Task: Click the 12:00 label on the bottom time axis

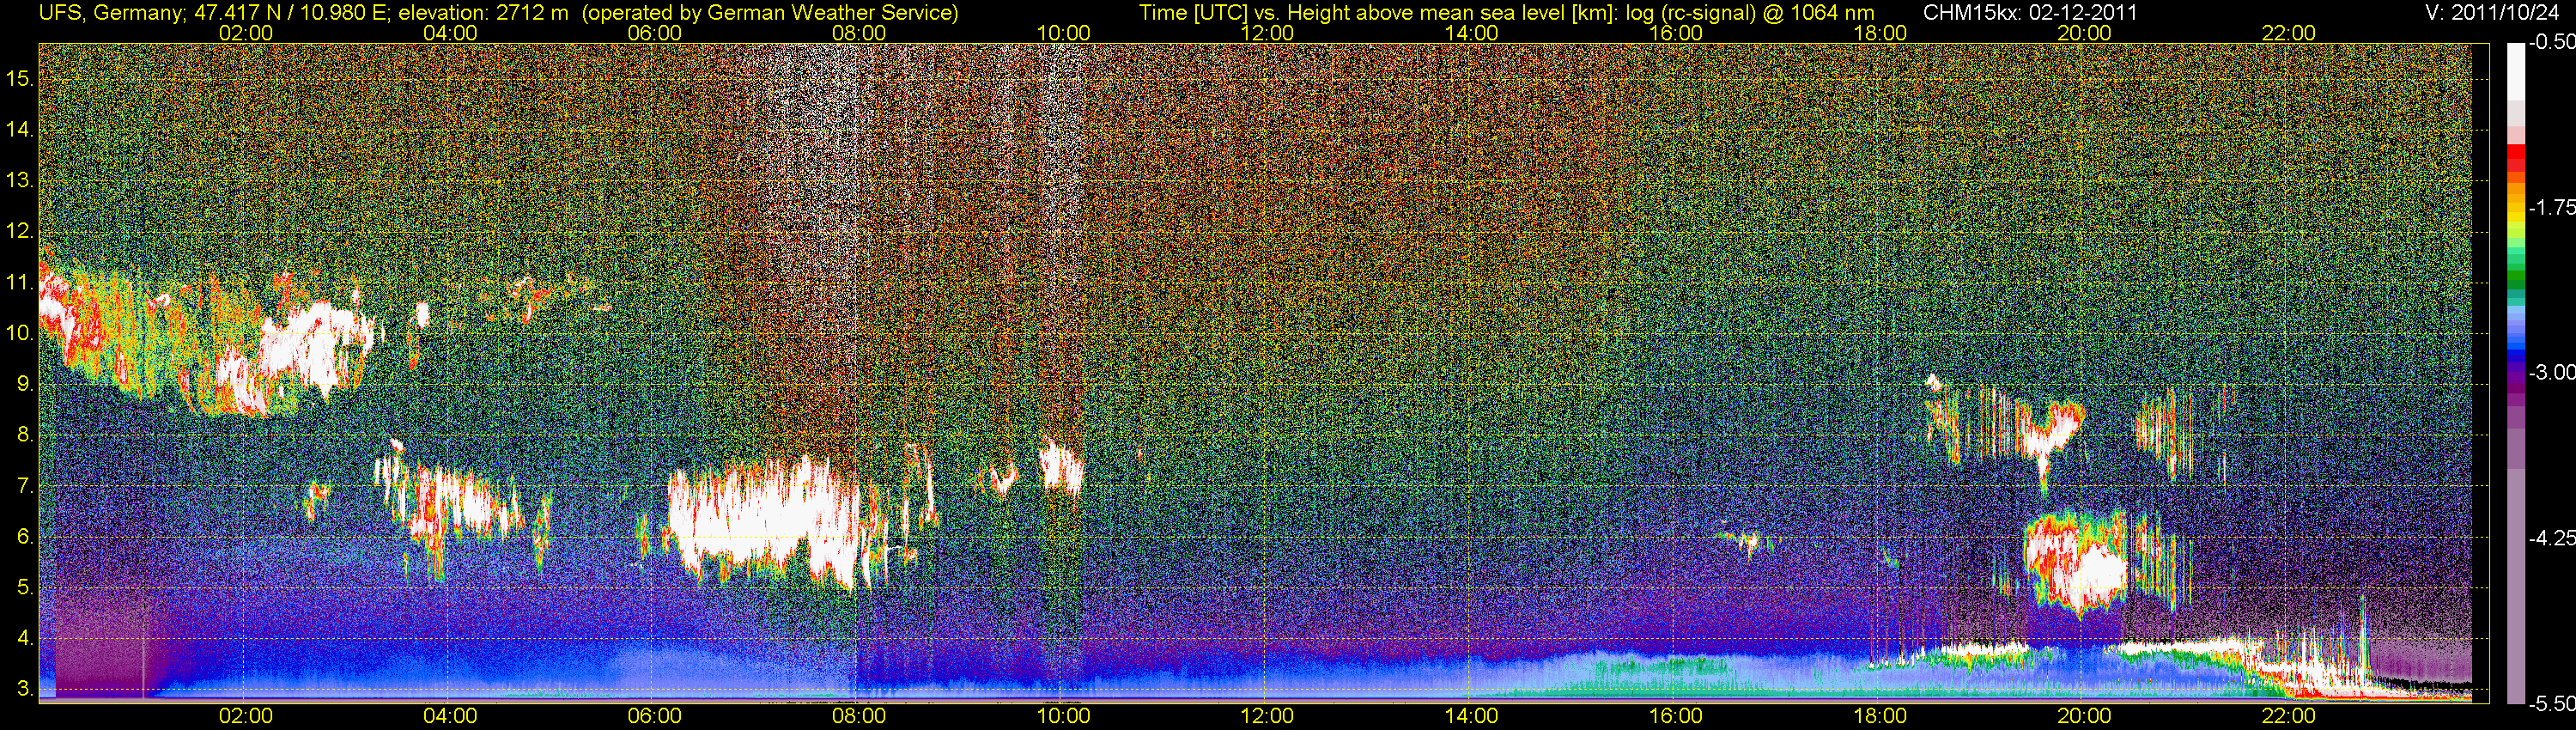Action: point(1267,716)
